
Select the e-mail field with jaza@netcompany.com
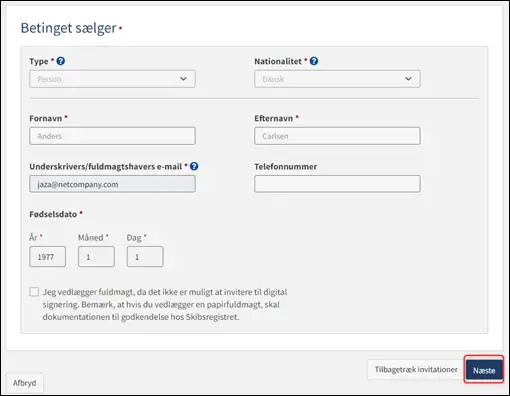(112, 184)
